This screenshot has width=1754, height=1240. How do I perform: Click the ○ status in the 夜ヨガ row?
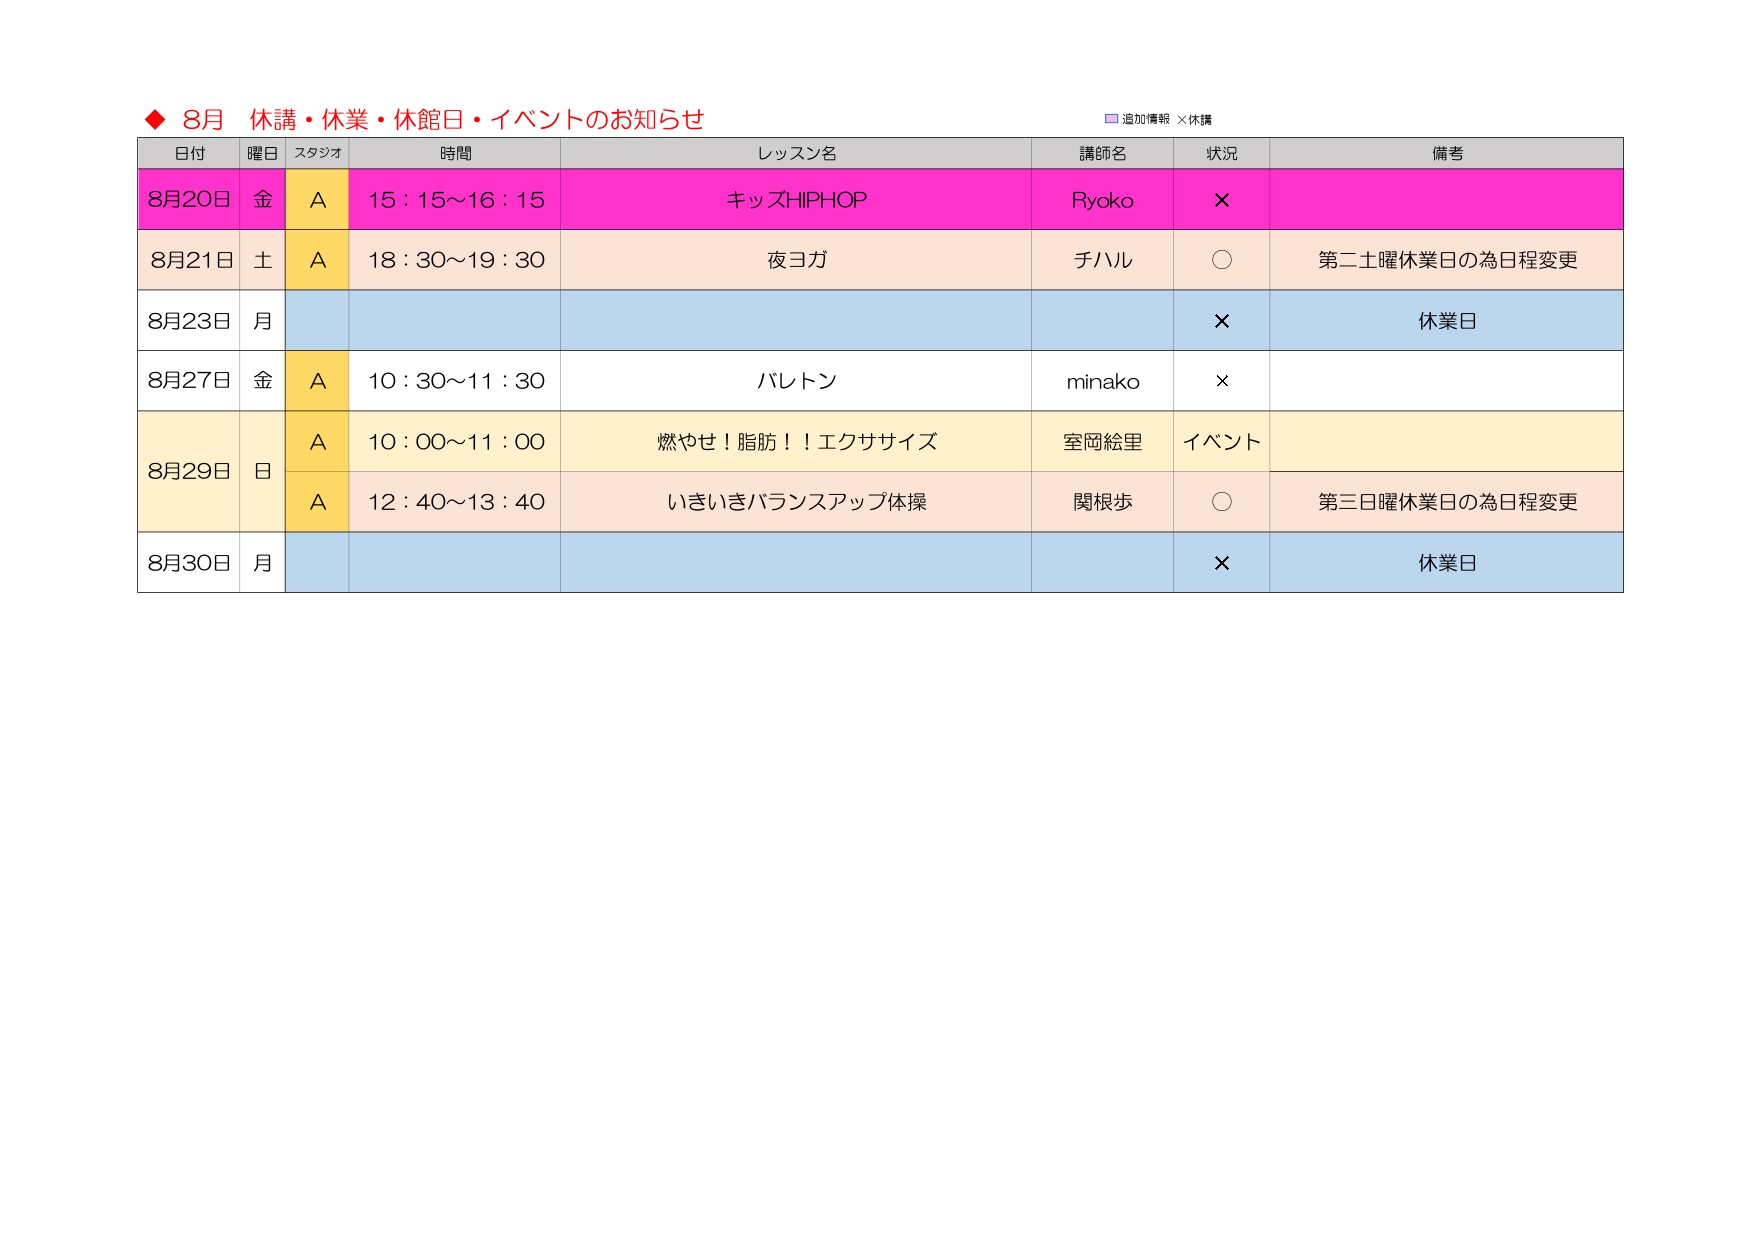[1221, 260]
